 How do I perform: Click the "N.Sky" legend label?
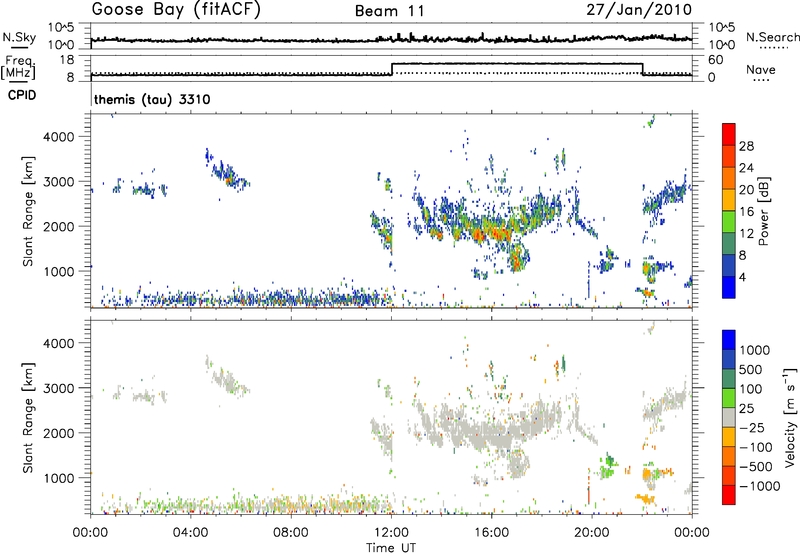pos(19,37)
